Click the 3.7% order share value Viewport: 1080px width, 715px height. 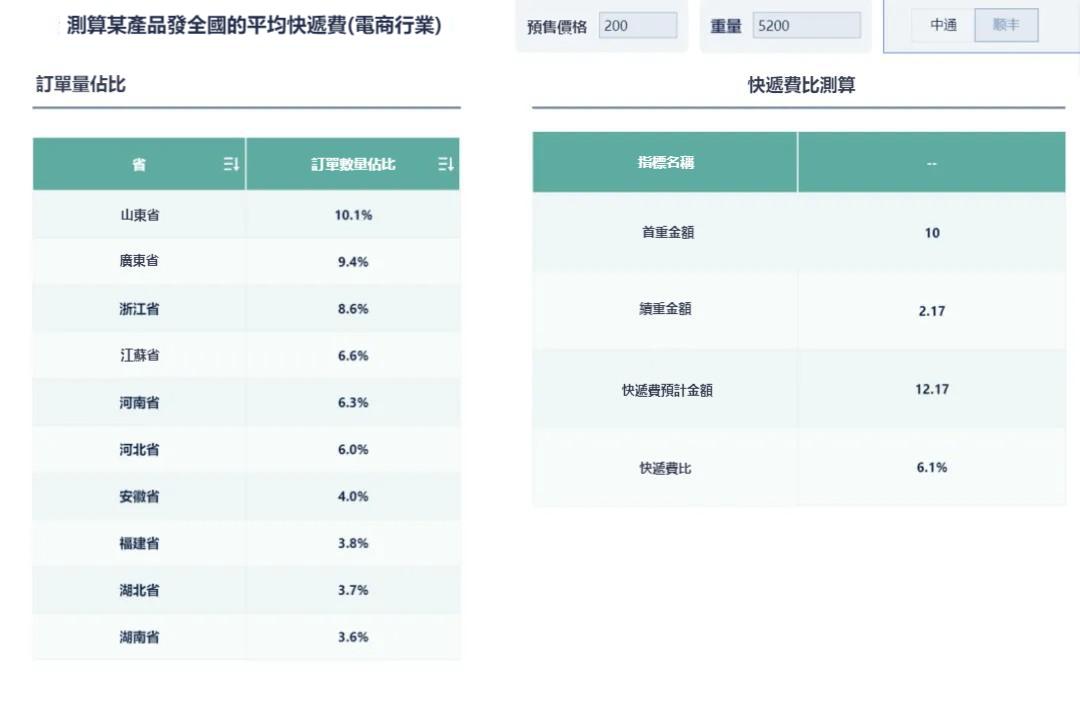(x=353, y=590)
